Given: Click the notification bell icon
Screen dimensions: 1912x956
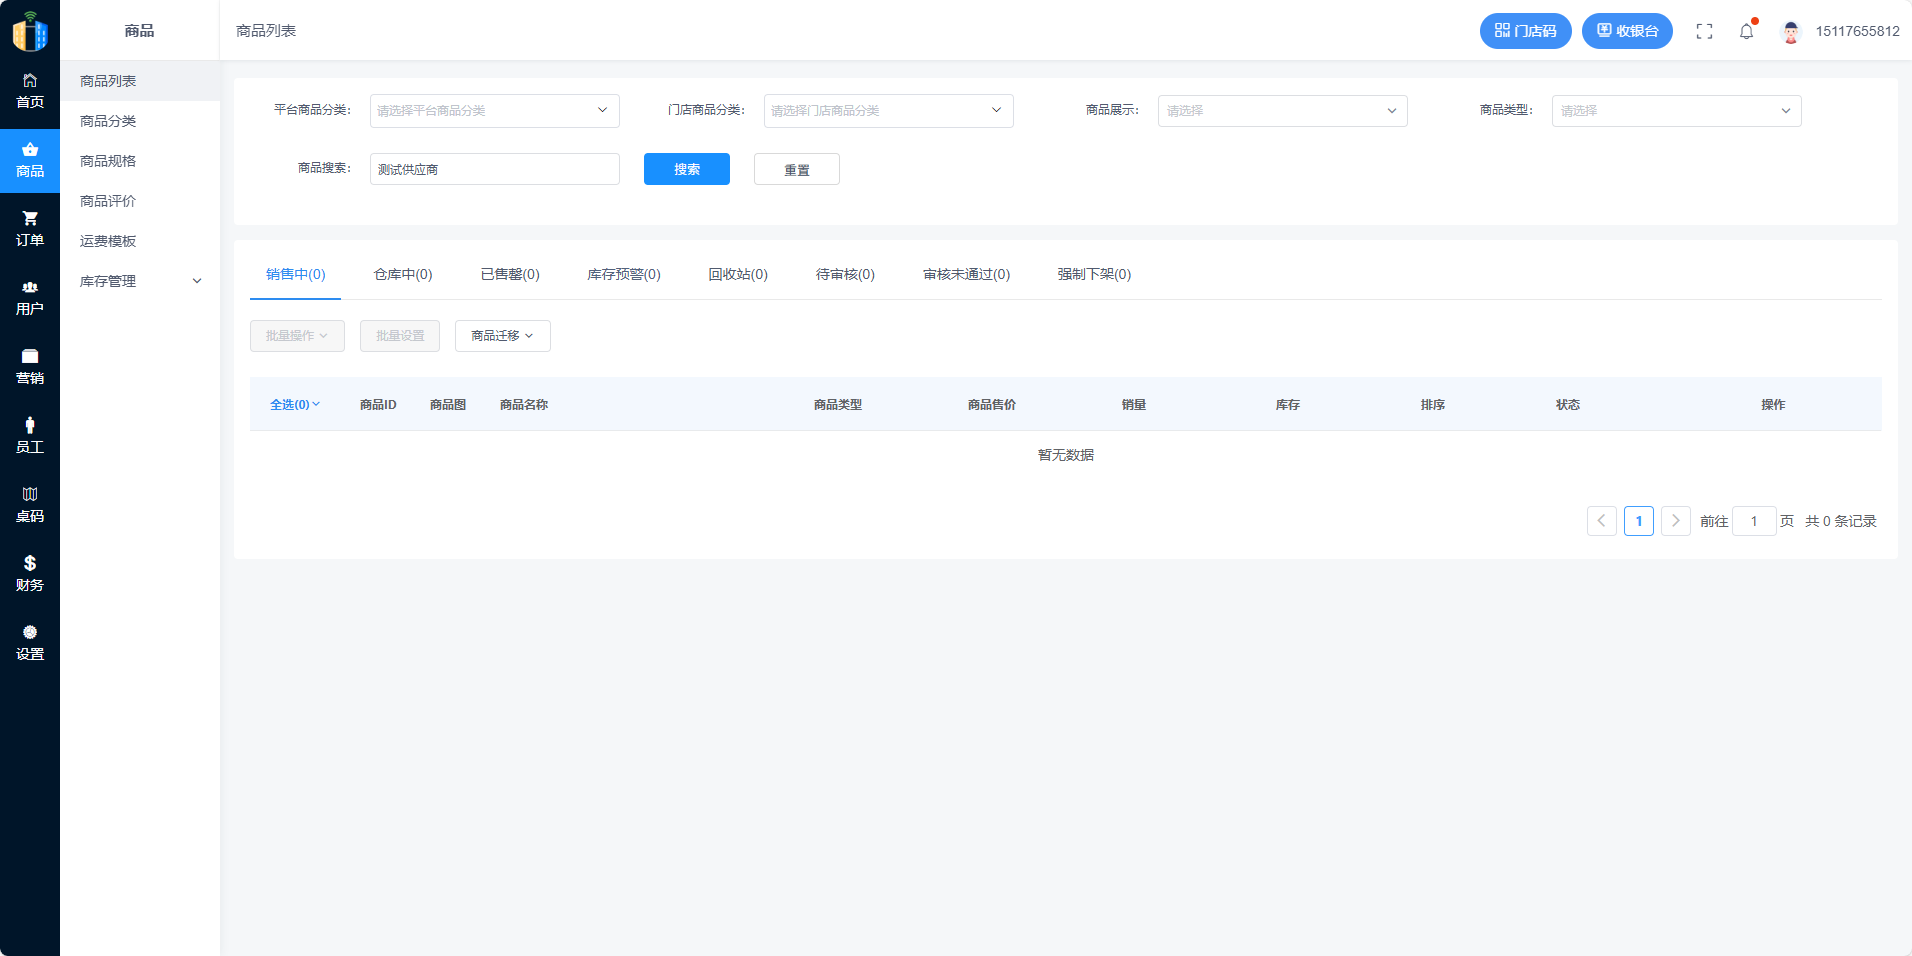Looking at the screenshot, I should click(x=1746, y=31).
